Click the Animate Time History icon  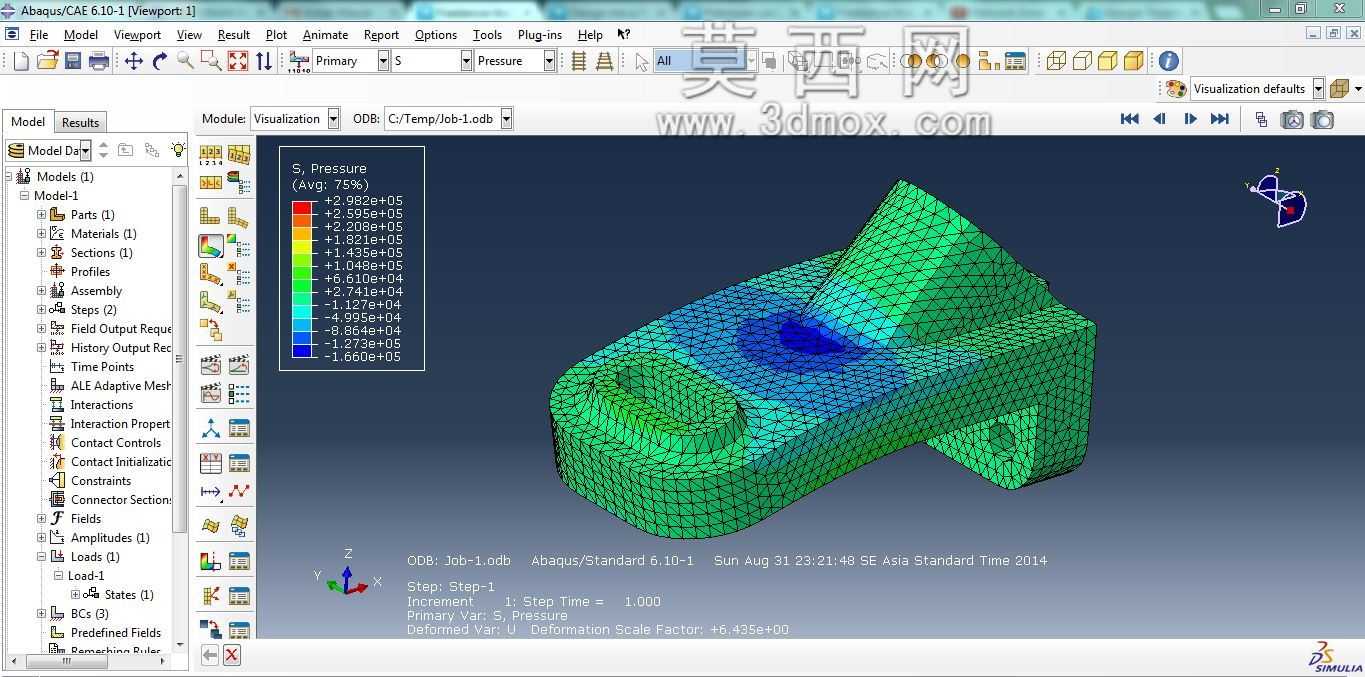tap(238, 364)
